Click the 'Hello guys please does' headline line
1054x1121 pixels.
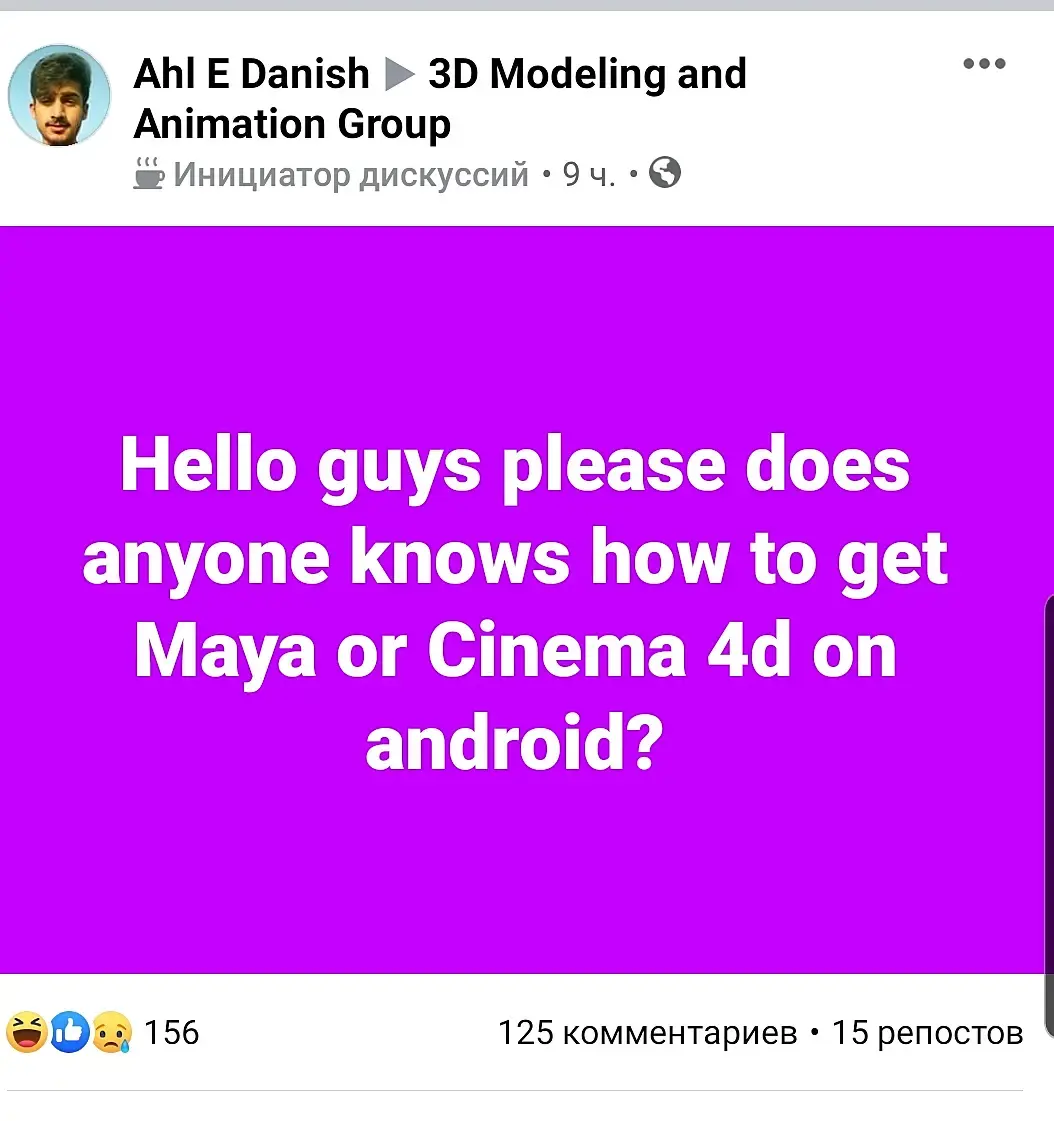pyautogui.click(x=515, y=466)
